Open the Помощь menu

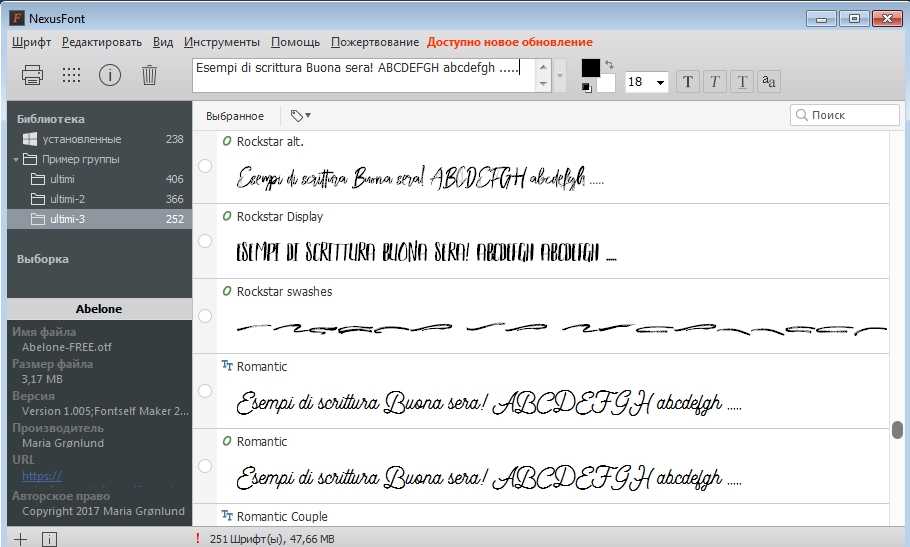[x=295, y=42]
